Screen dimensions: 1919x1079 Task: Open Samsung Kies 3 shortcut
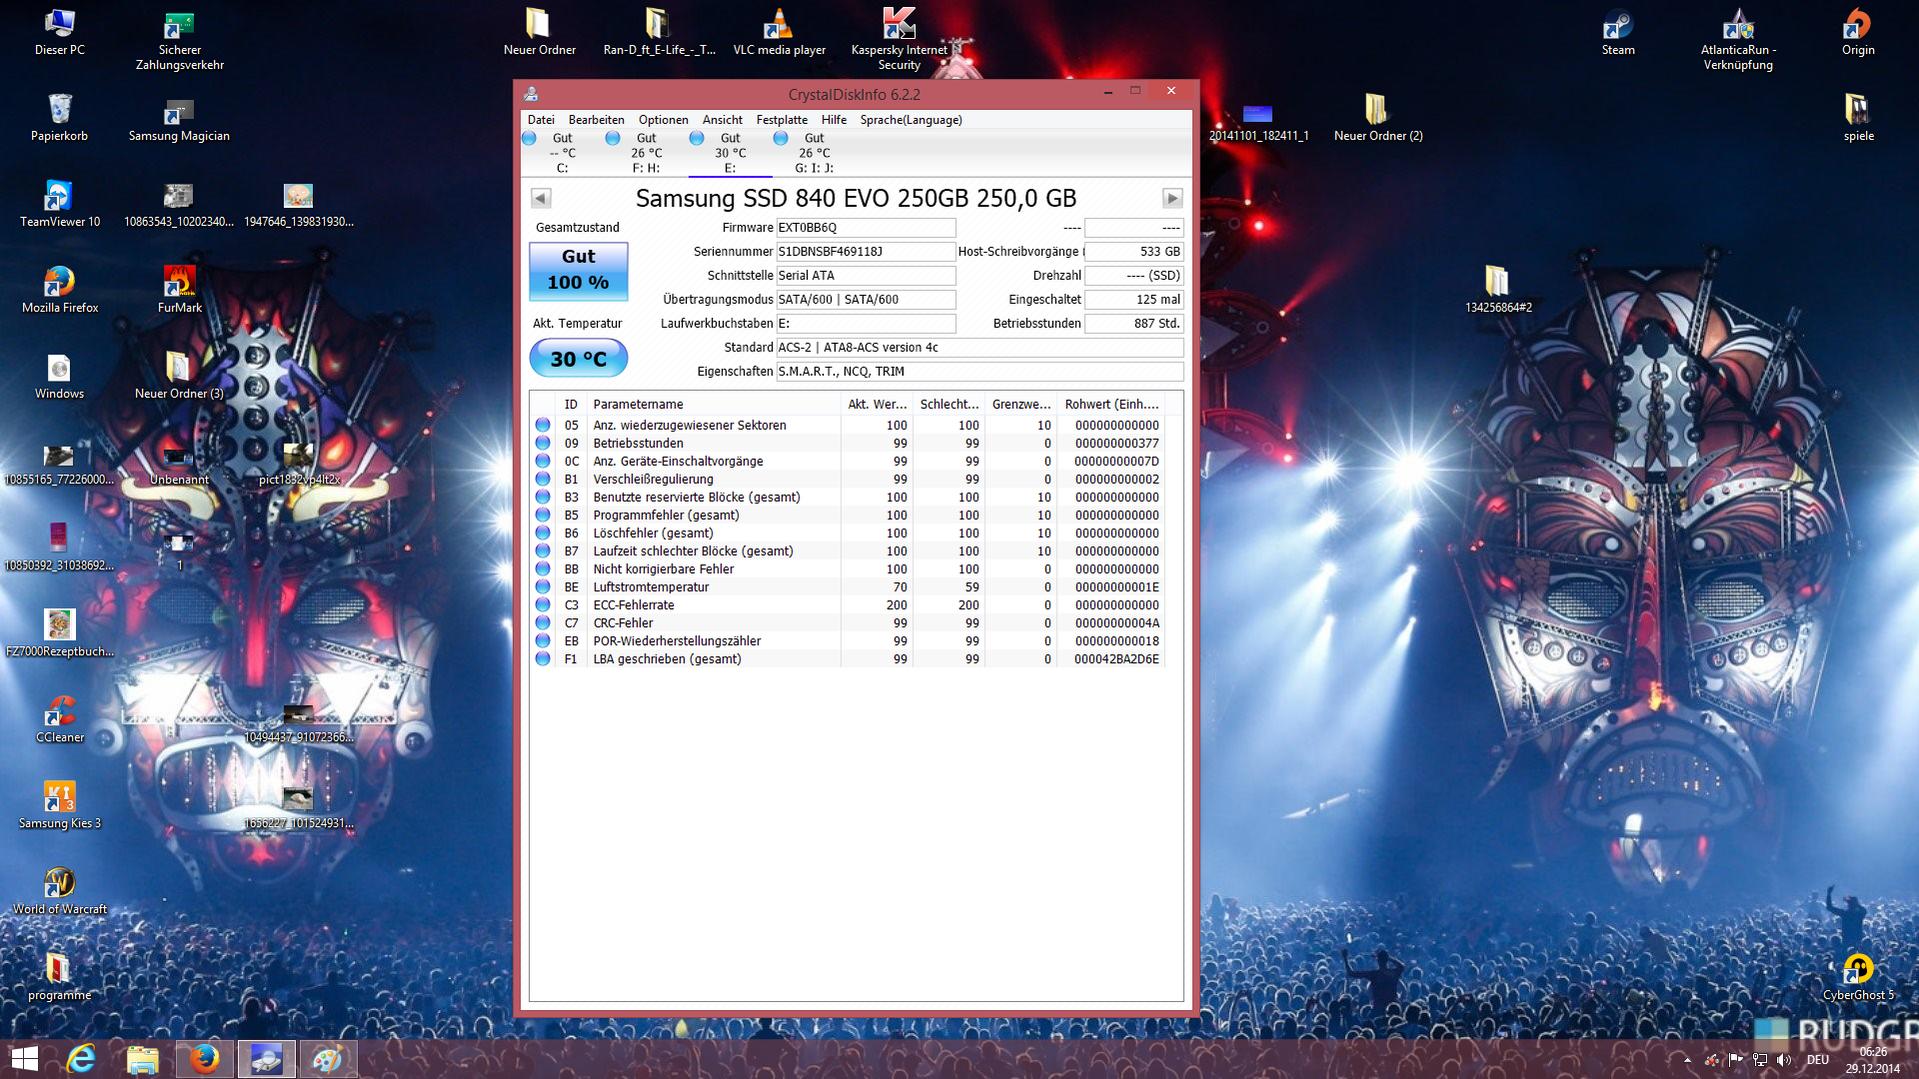(x=59, y=806)
